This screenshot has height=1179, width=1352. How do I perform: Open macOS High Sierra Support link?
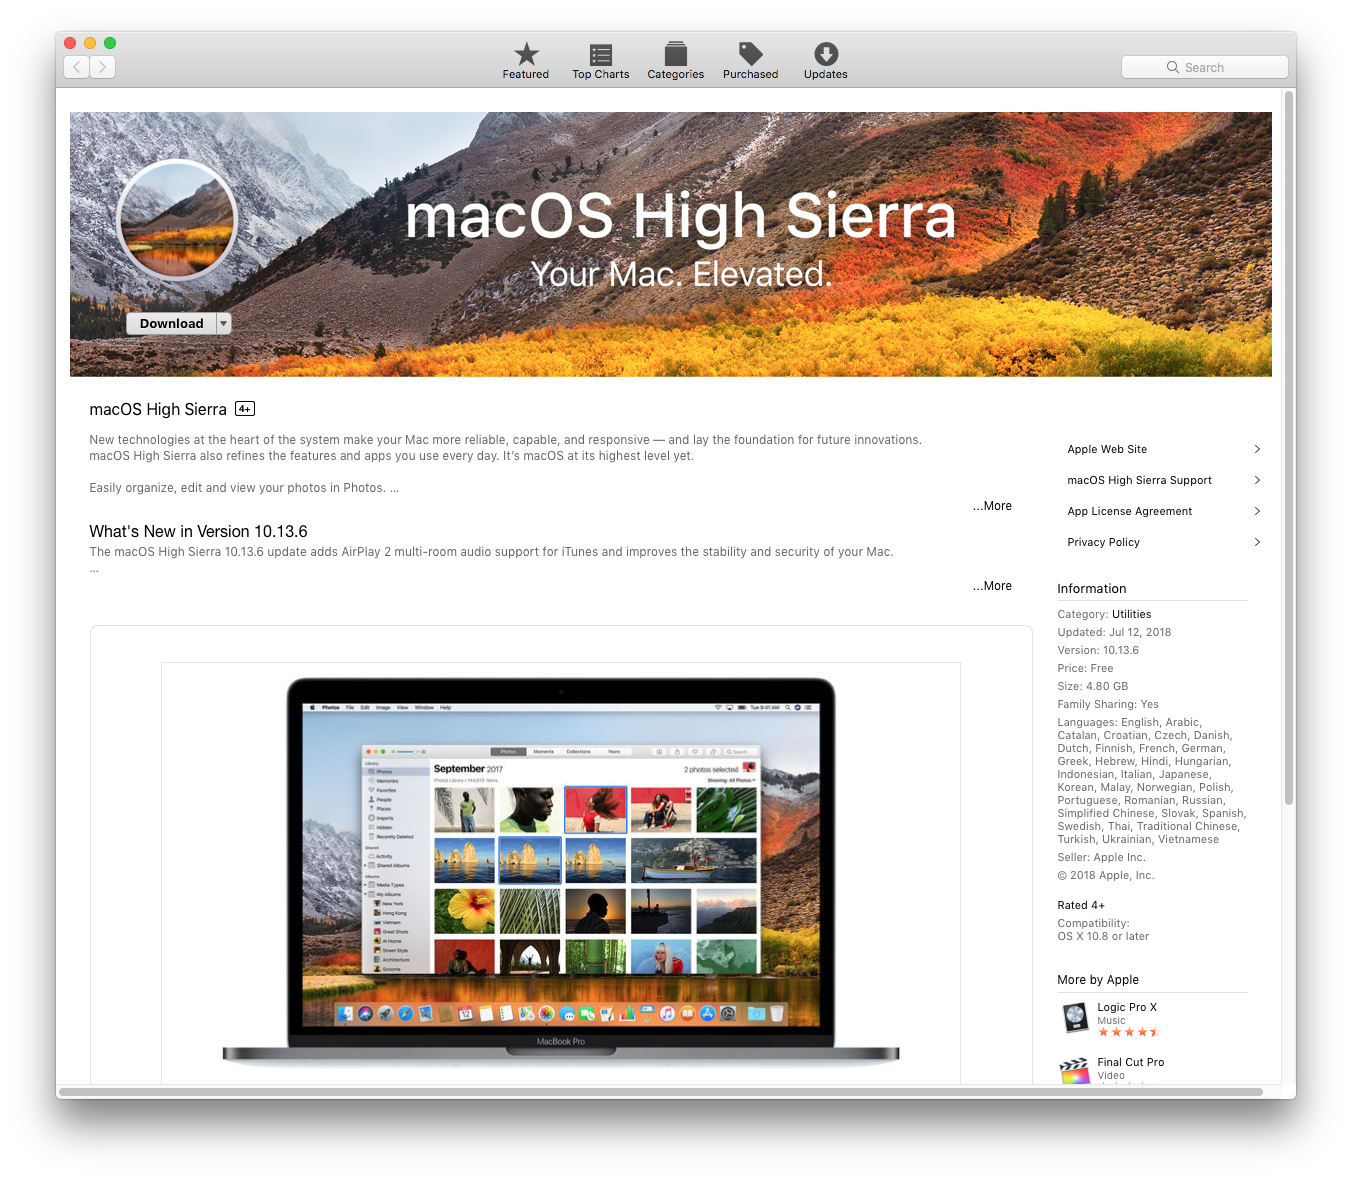[x=1139, y=480]
